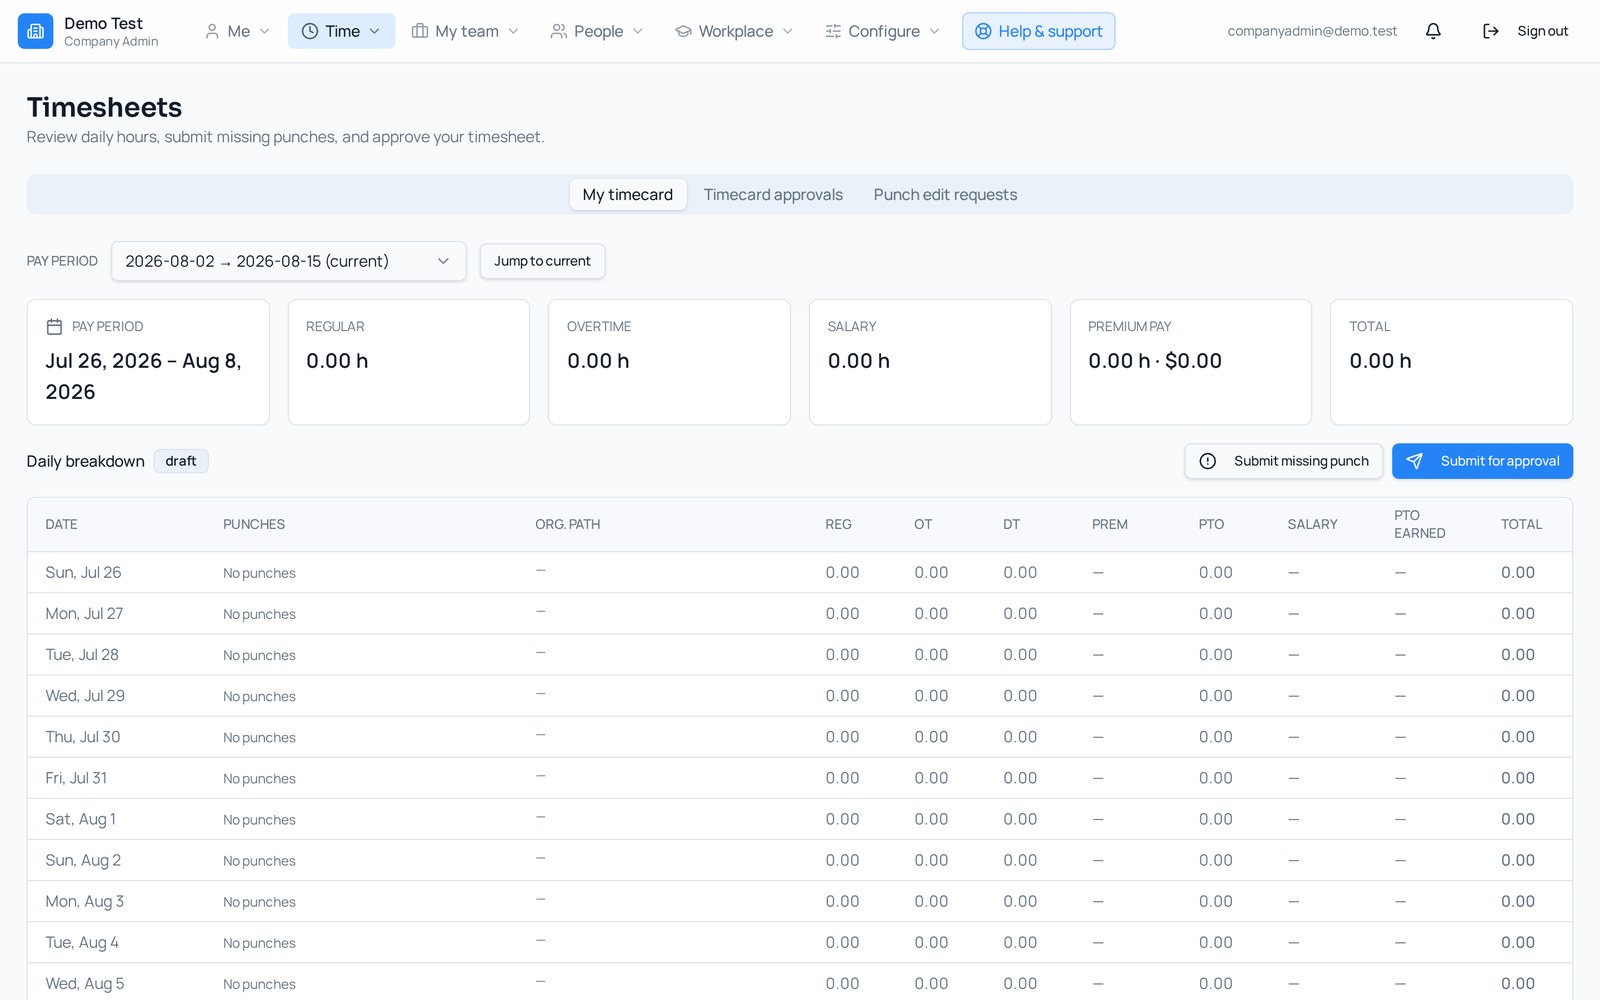Expand the Workplace menu chevron
The height and width of the screenshot is (1000, 1600).
coord(788,31)
